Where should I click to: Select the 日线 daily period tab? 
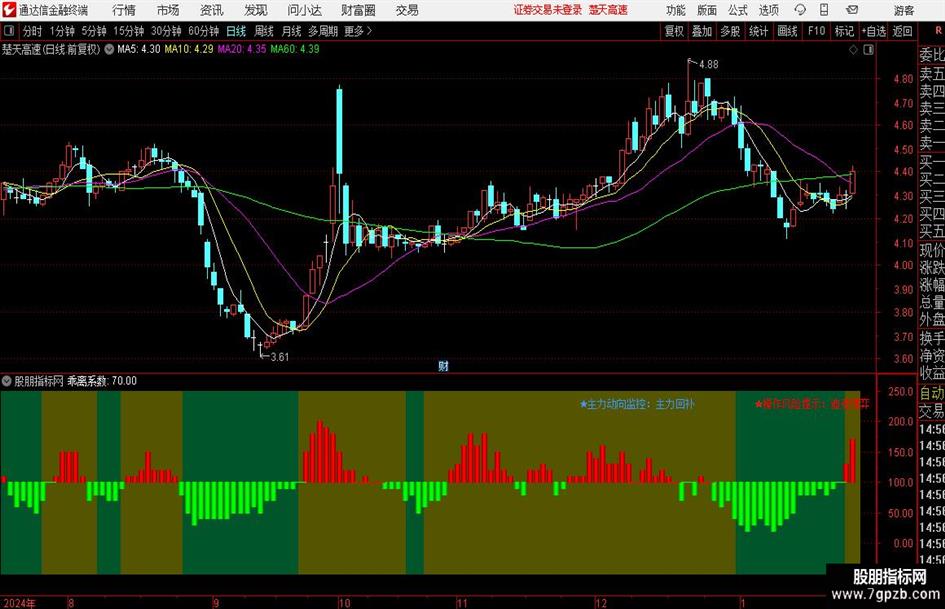pyautogui.click(x=236, y=31)
